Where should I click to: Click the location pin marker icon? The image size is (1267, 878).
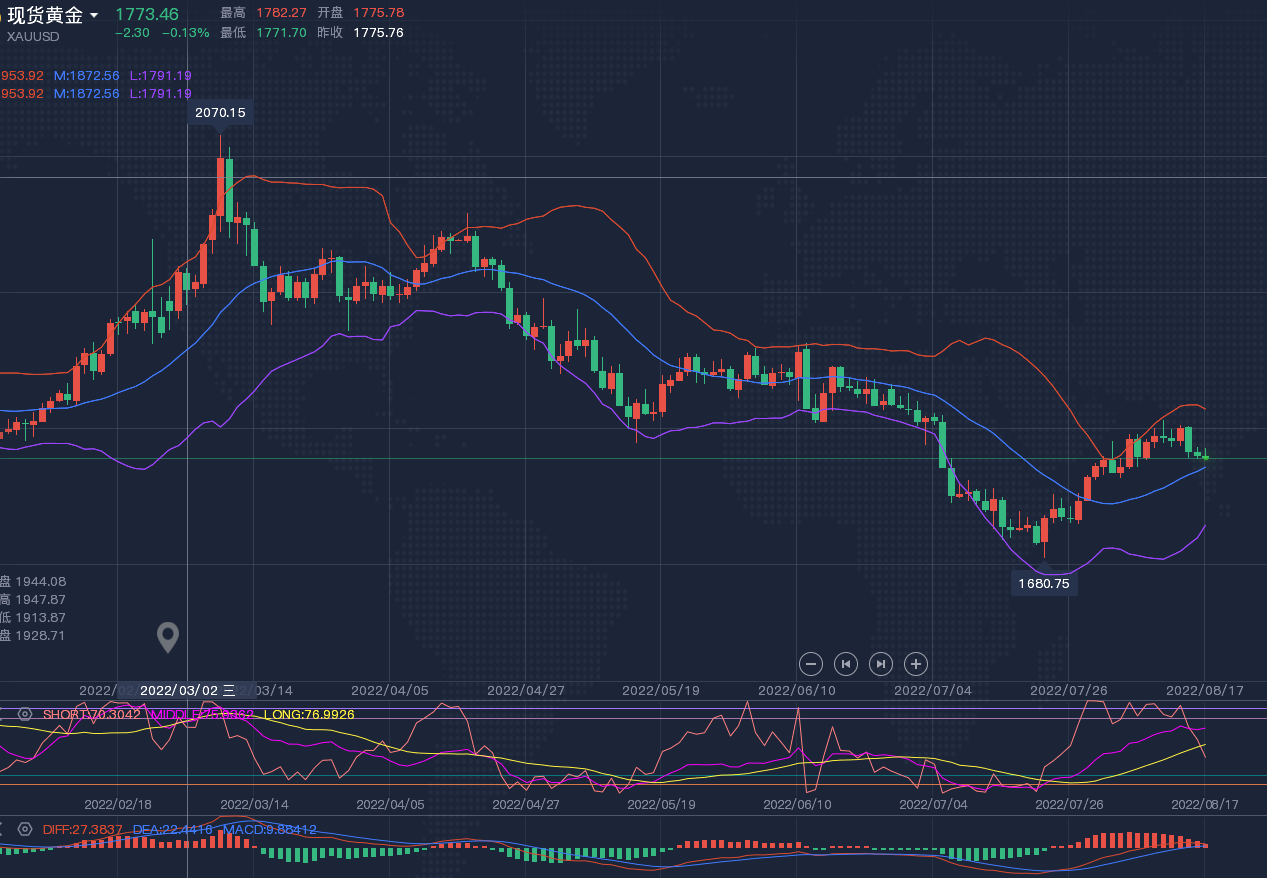pos(168,637)
